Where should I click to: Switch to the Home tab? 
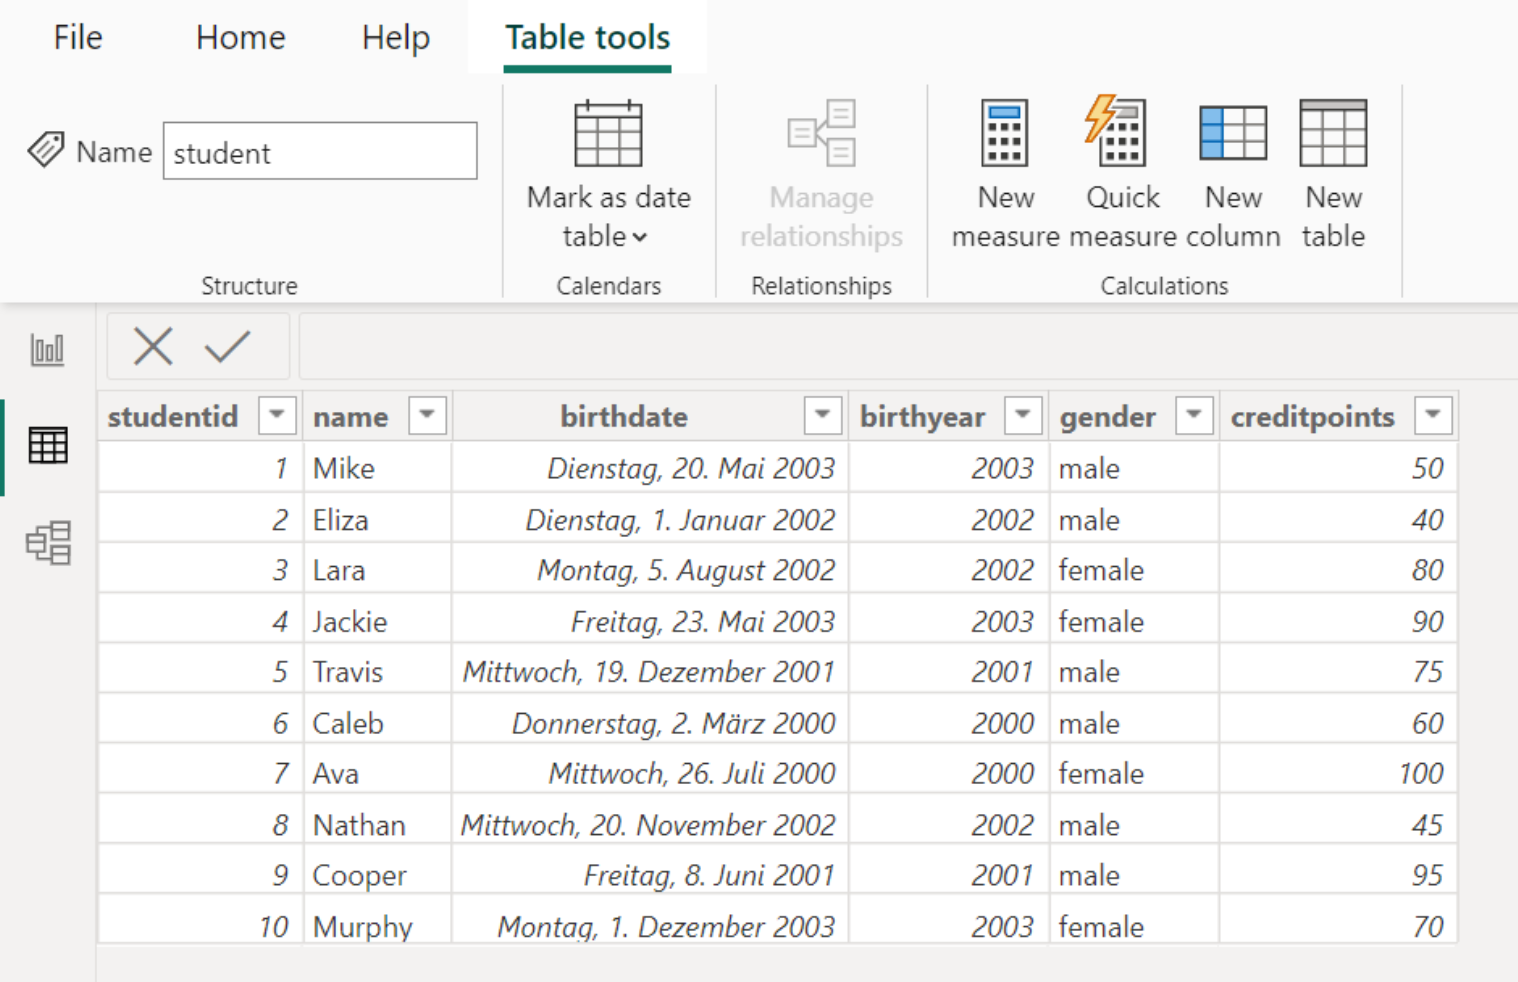[x=240, y=38]
